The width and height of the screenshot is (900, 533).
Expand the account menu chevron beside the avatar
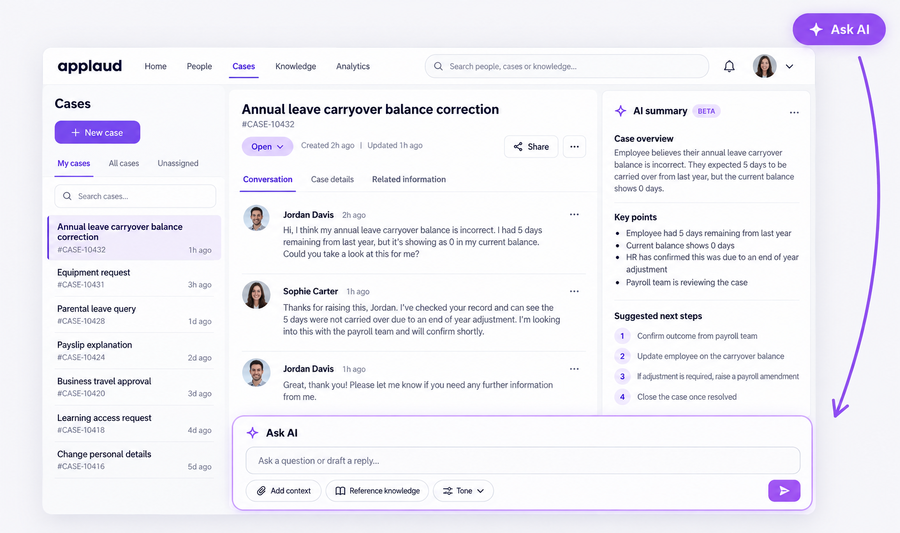click(790, 67)
